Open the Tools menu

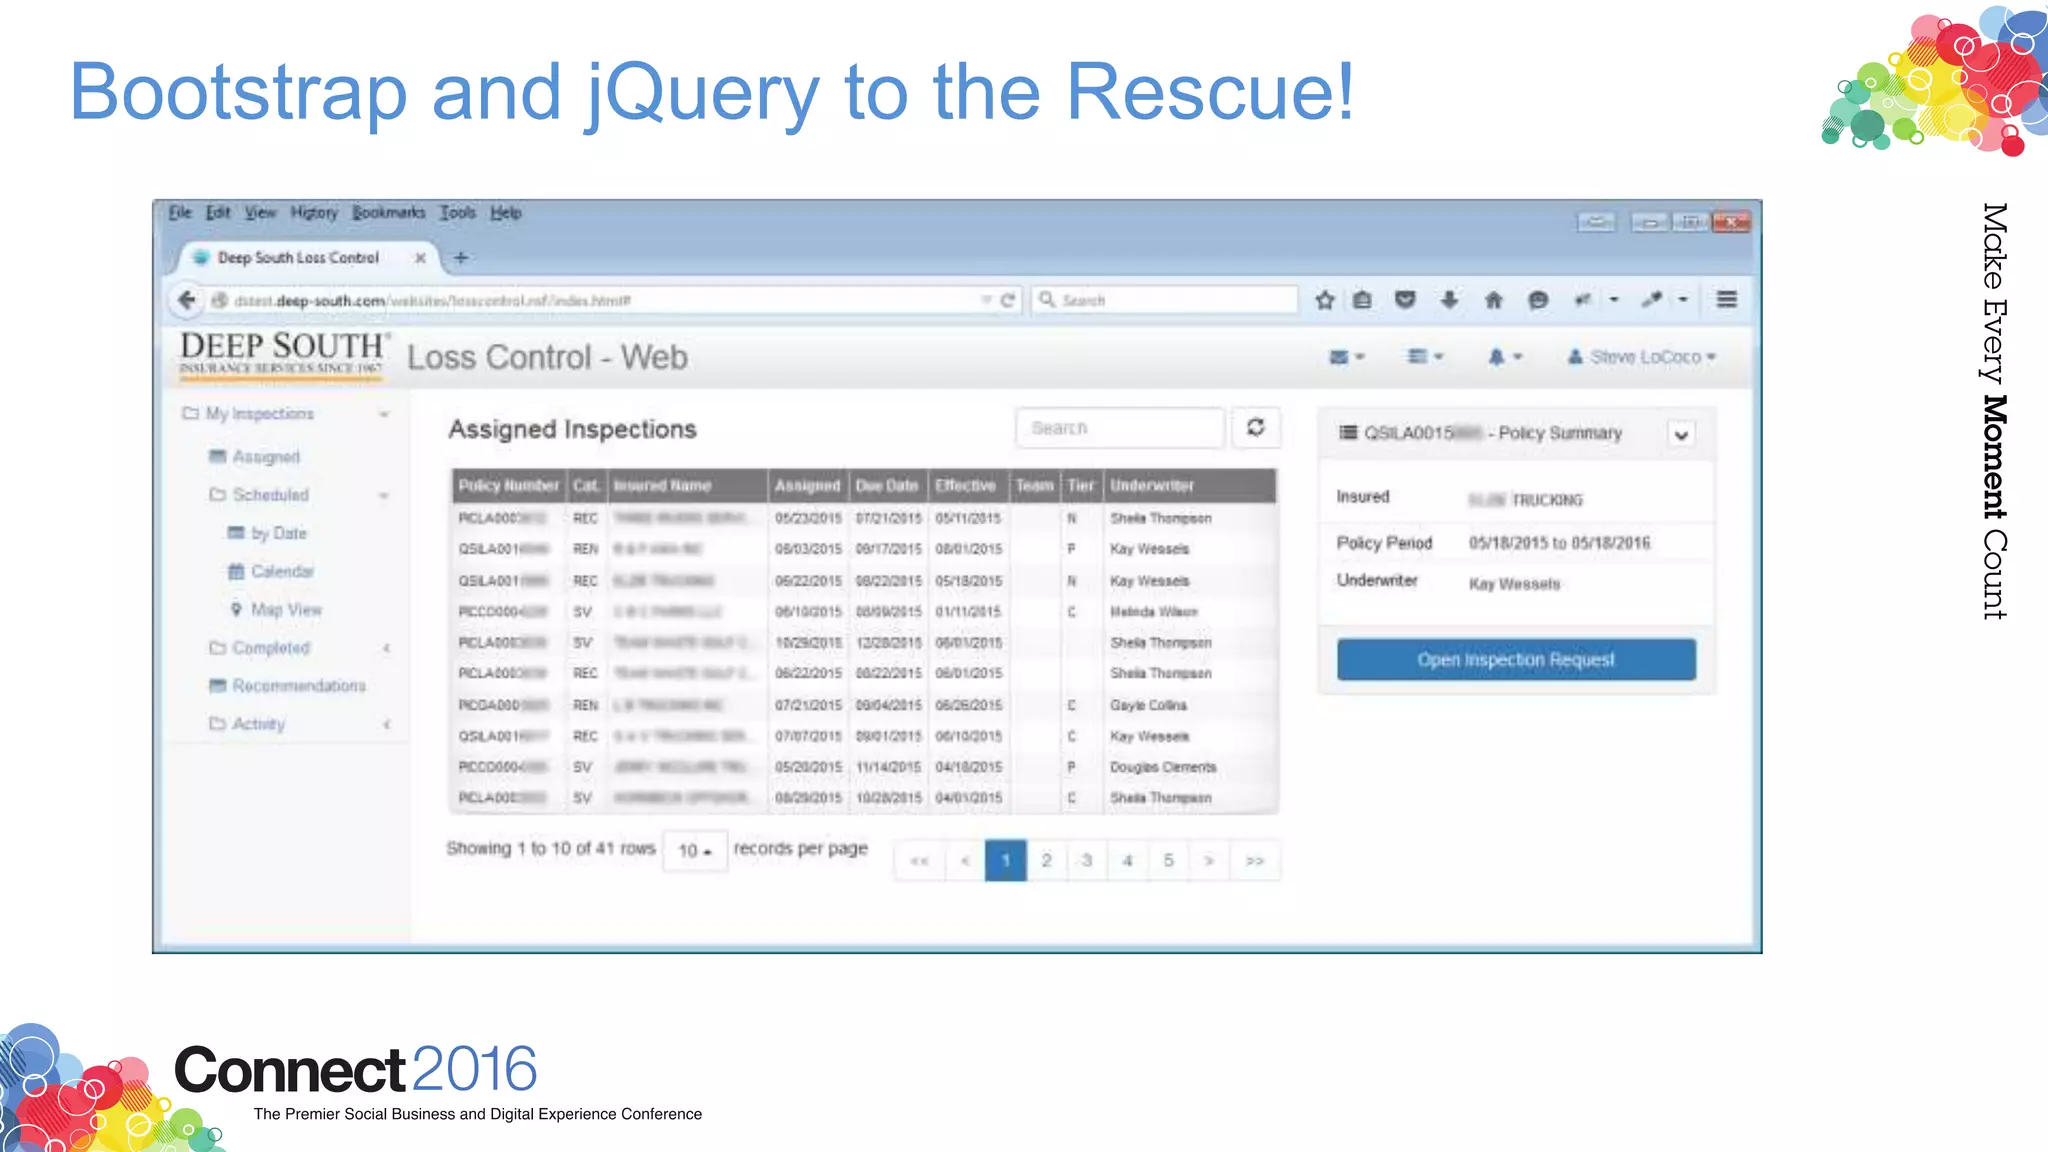[x=458, y=212]
